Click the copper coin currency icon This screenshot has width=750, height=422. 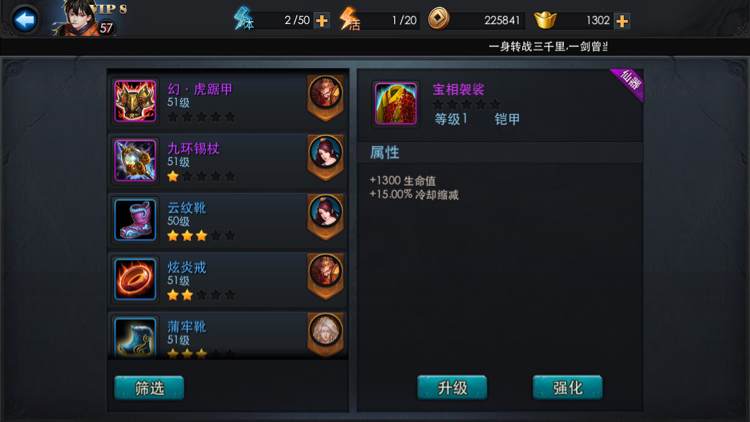coord(438,19)
